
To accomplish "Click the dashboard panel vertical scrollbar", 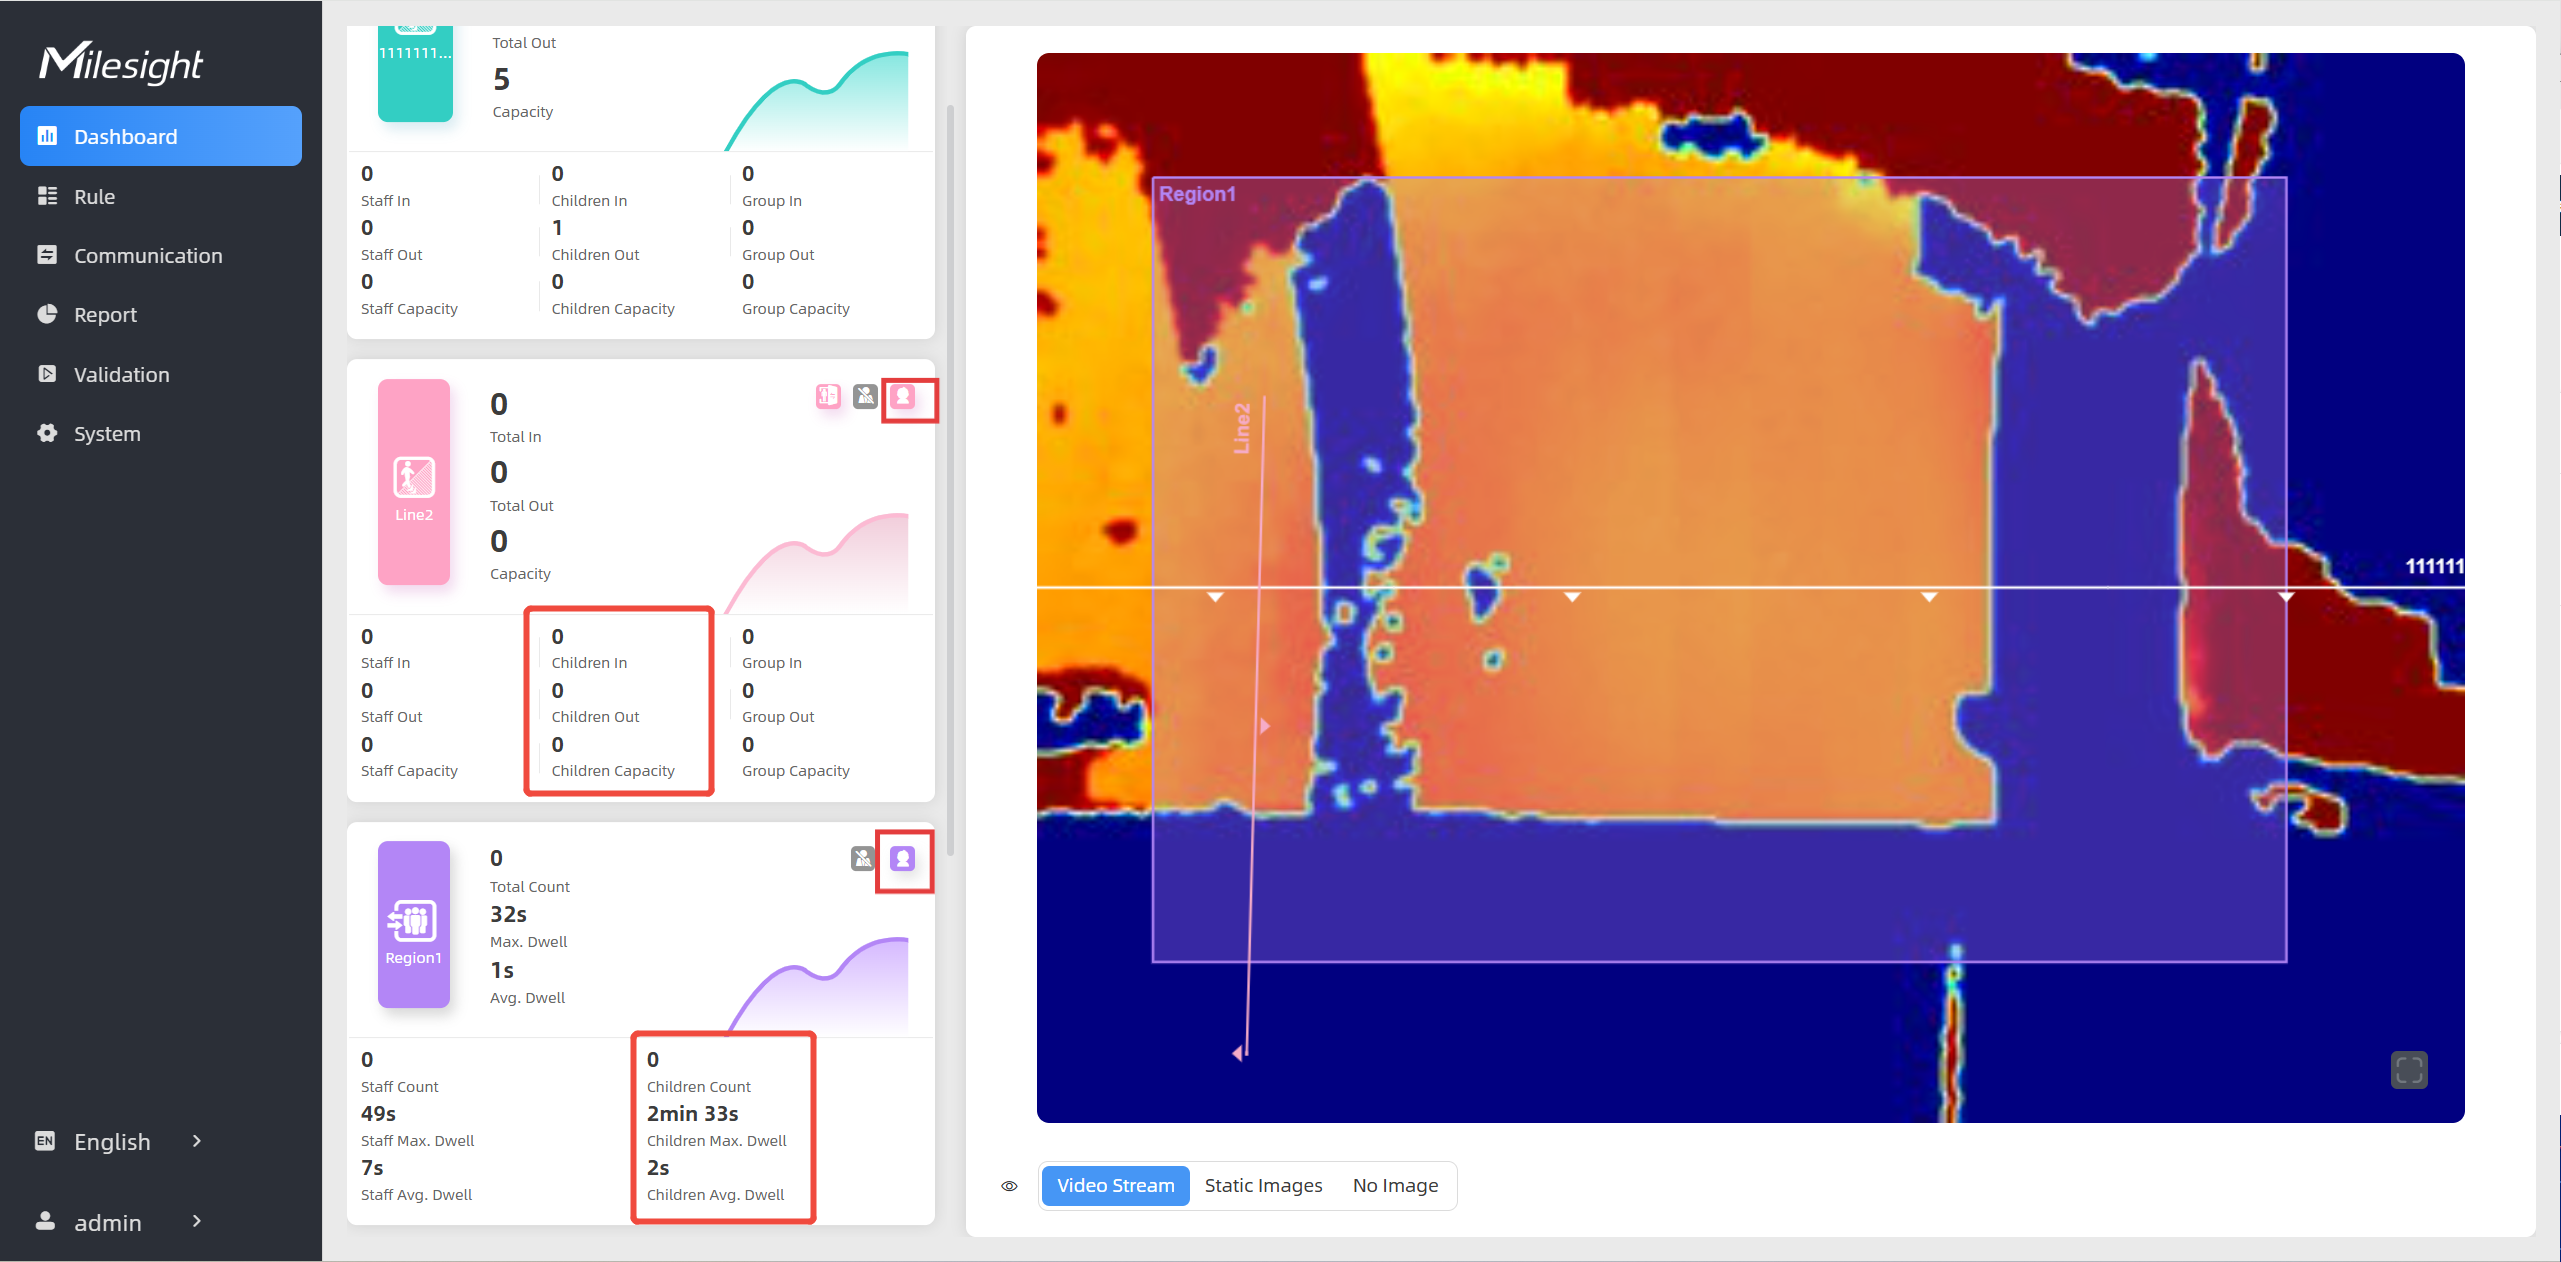I will 950,480.
